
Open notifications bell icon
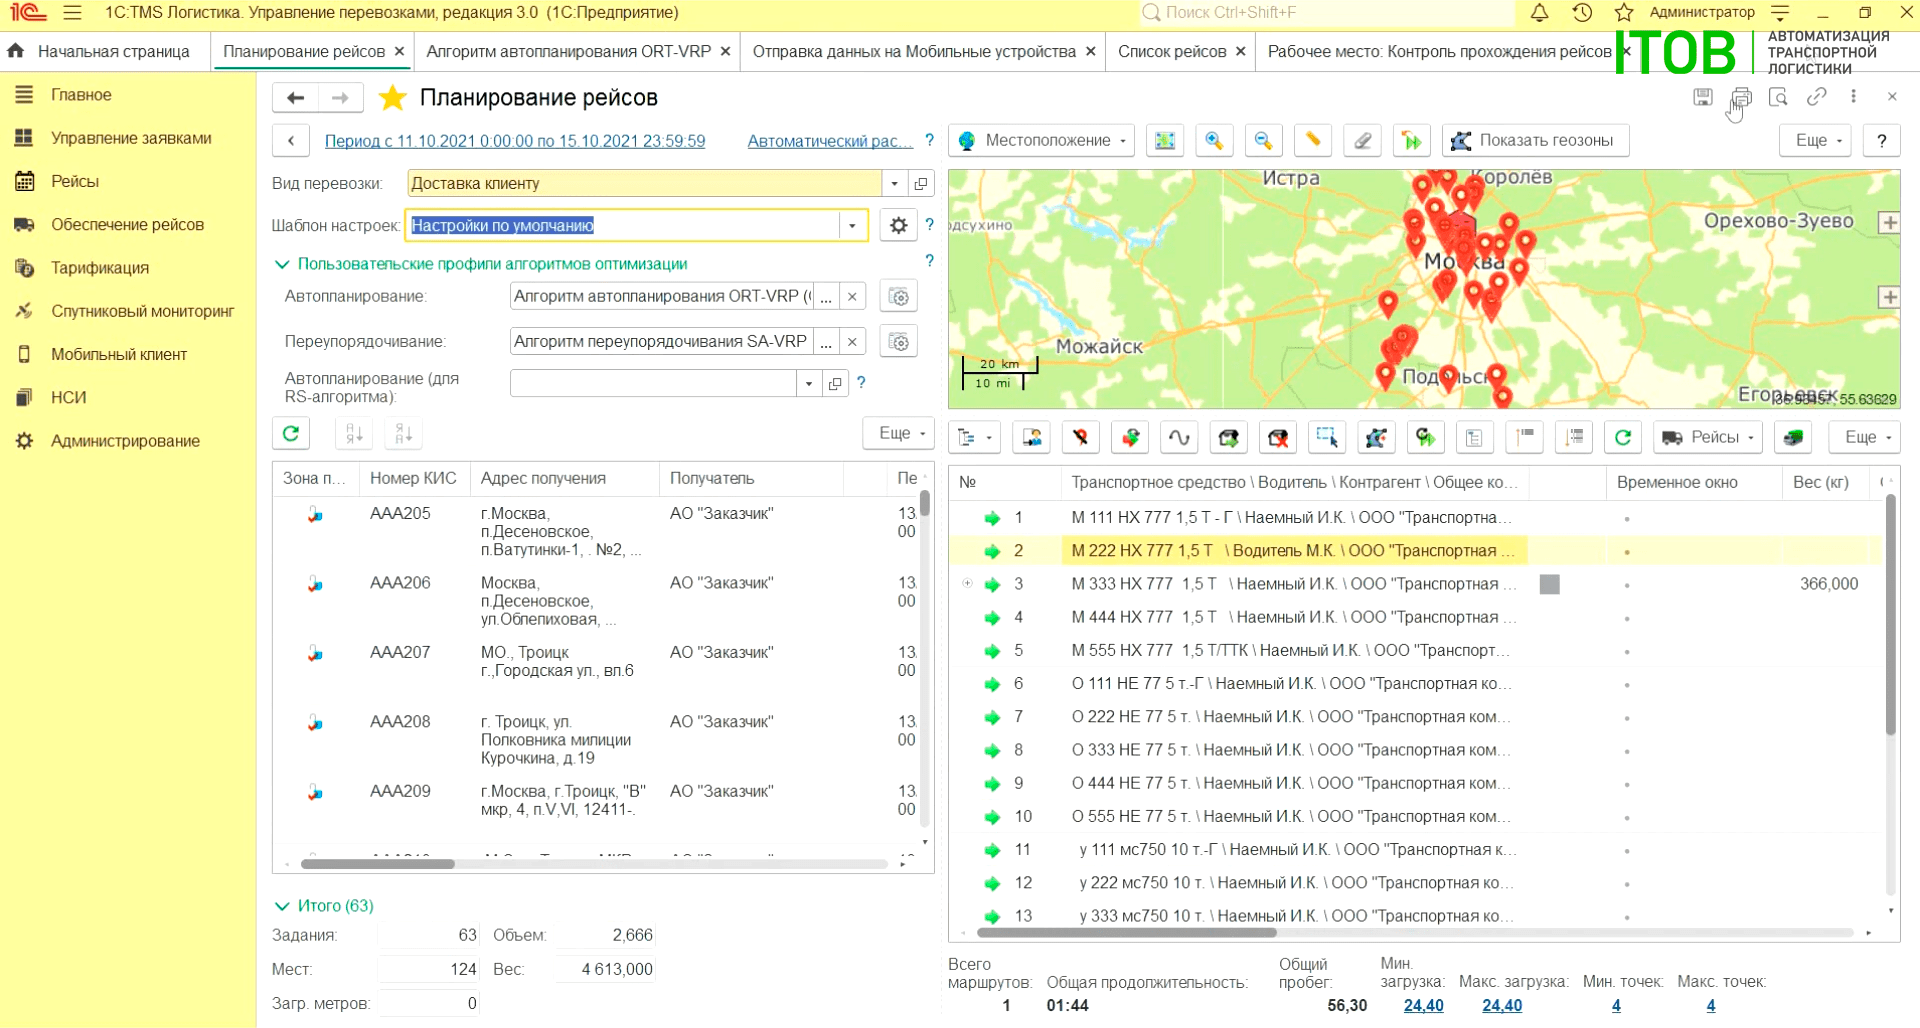1540,13
